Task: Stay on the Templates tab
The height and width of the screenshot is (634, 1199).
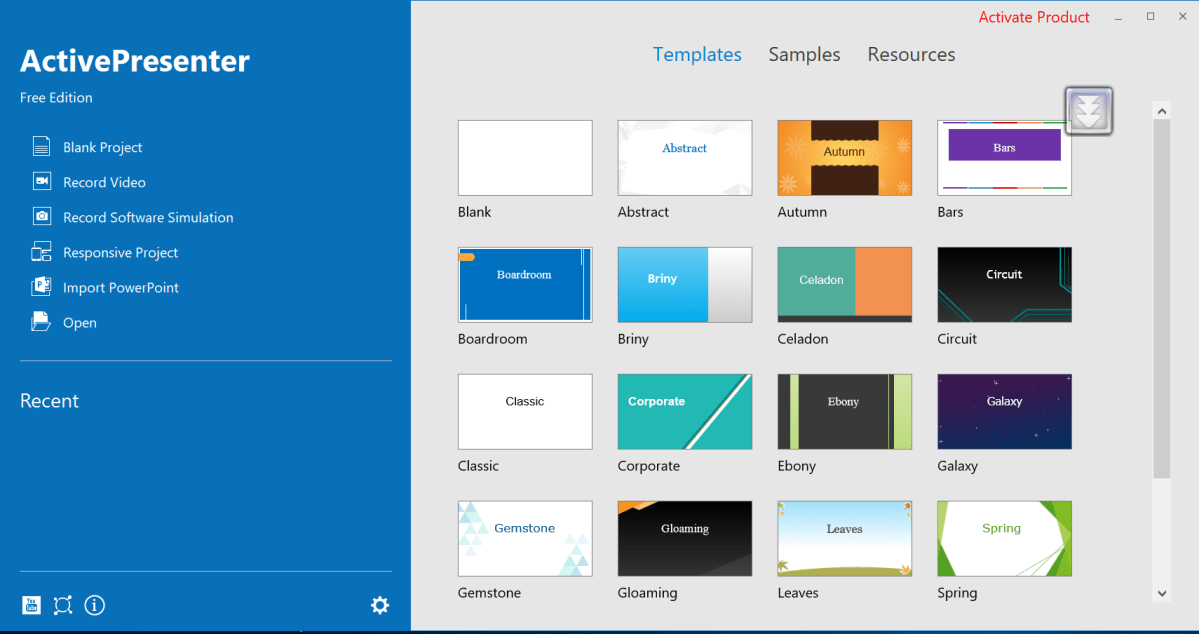Action: click(697, 54)
